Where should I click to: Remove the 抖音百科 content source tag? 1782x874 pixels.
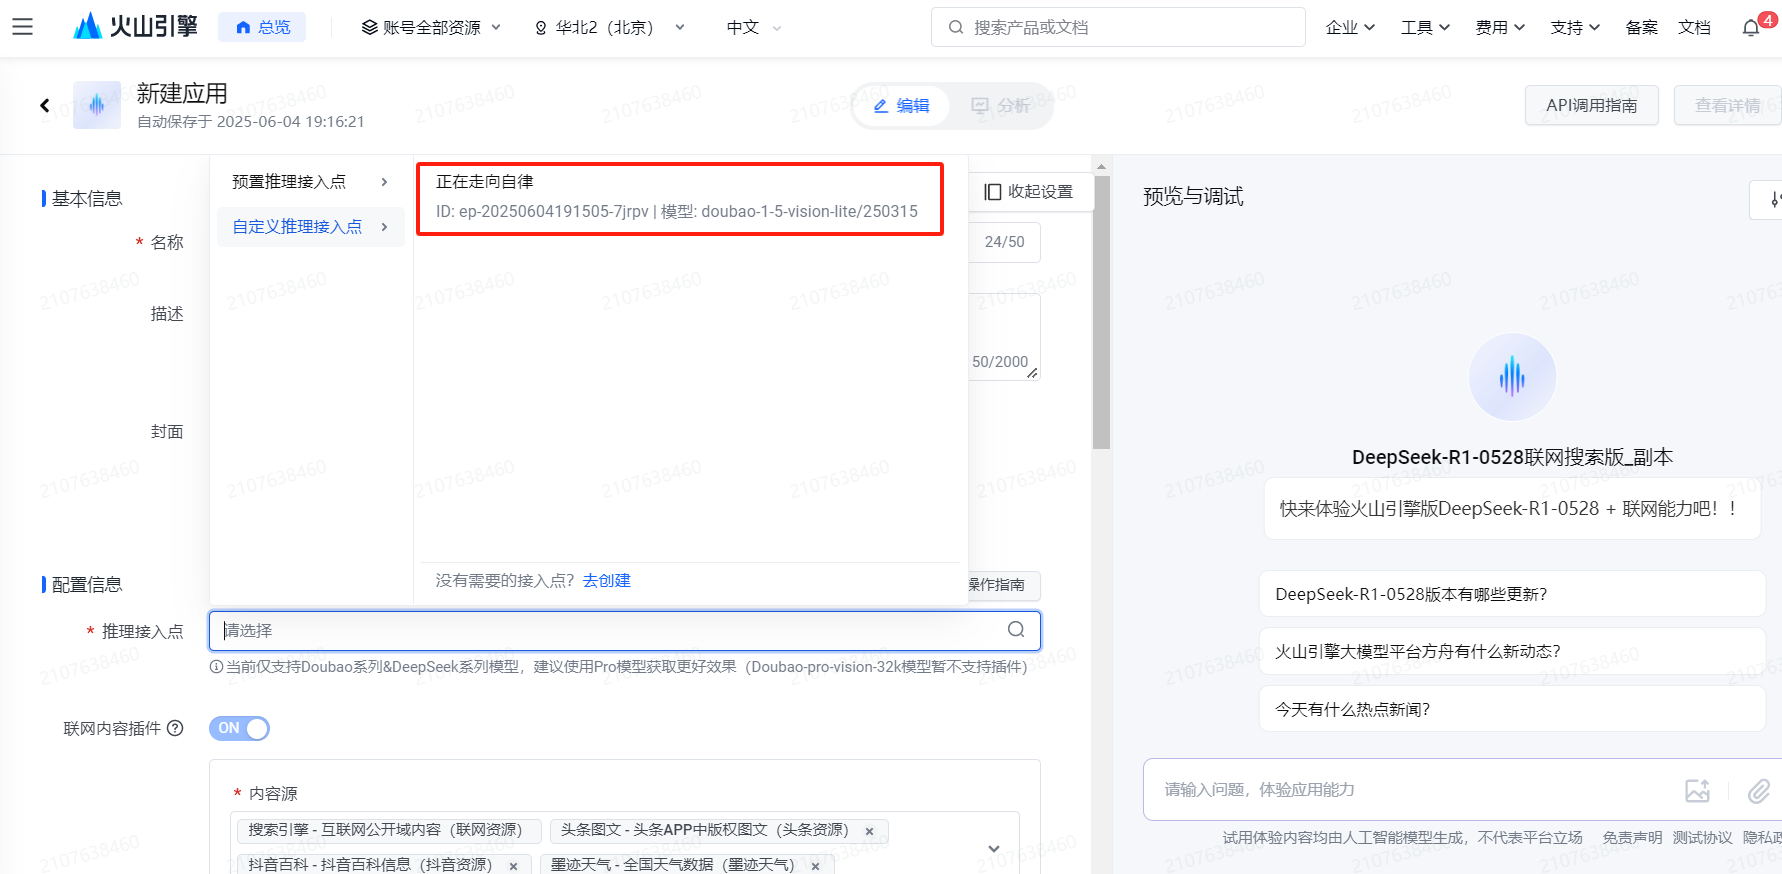[x=513, y=865]
